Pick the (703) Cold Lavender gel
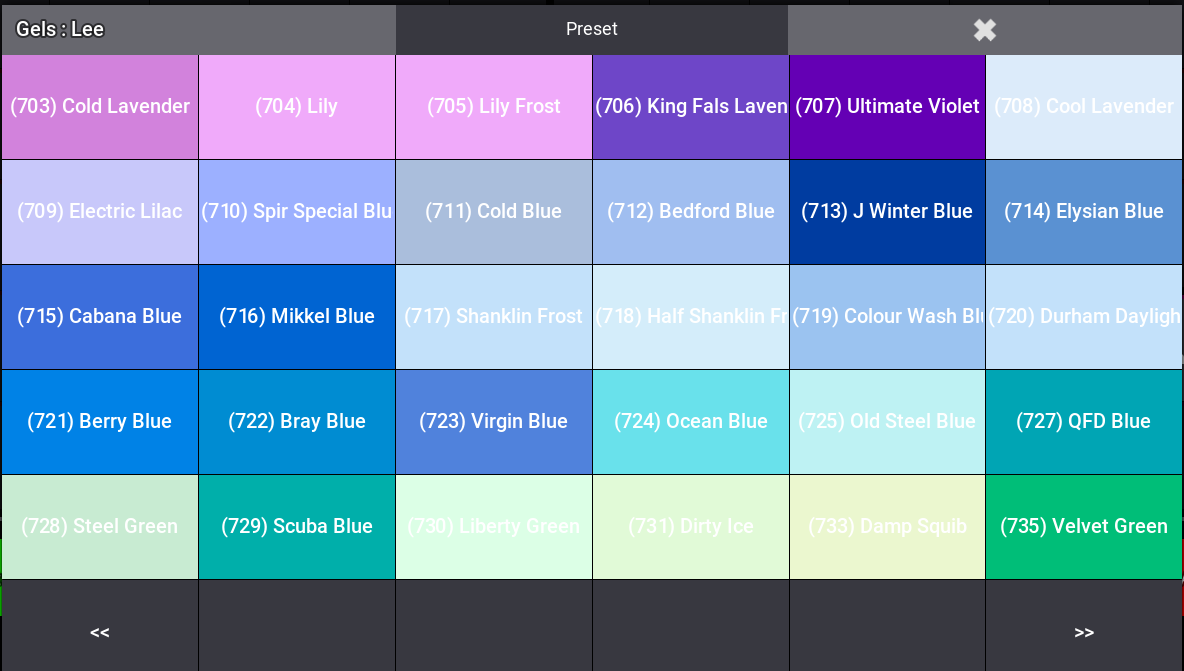This screenshot has width=1184, height=671. tap(99, 107)
